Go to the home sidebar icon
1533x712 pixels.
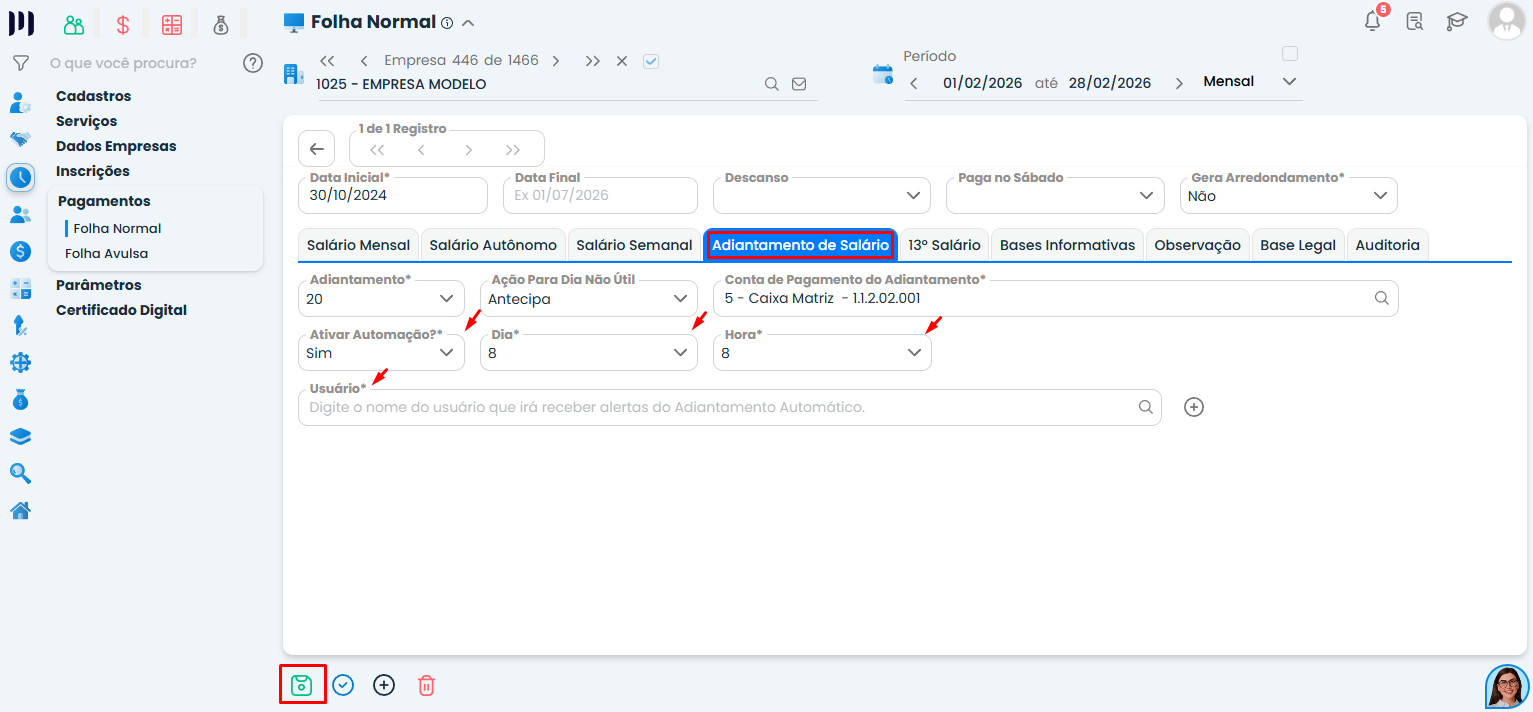tap(20, 510)
